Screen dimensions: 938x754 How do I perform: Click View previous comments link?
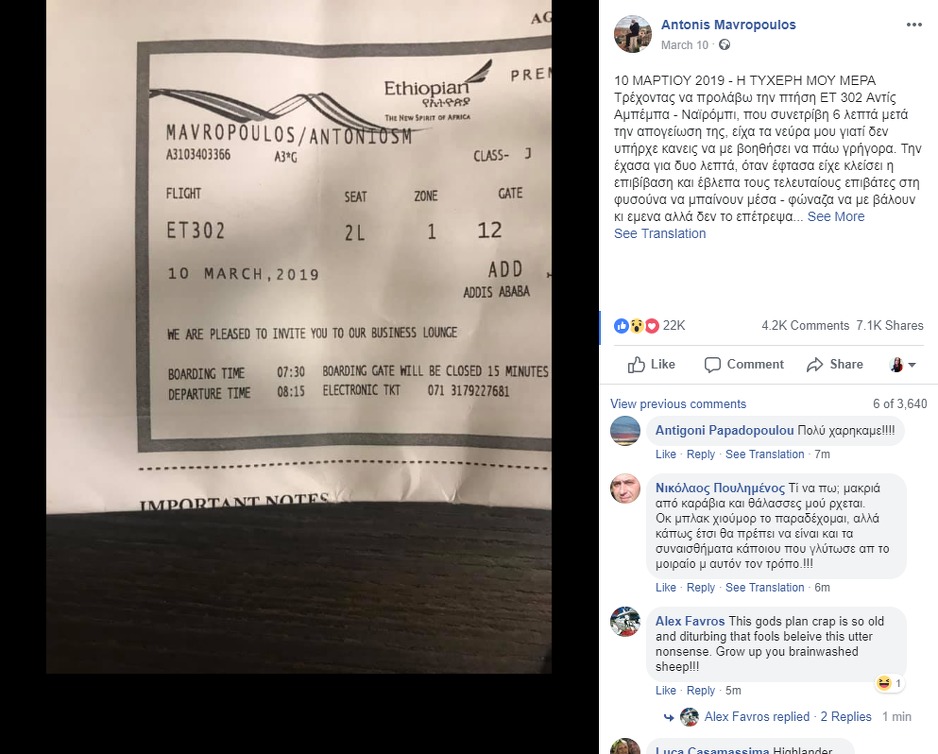(x=678, y=404)
